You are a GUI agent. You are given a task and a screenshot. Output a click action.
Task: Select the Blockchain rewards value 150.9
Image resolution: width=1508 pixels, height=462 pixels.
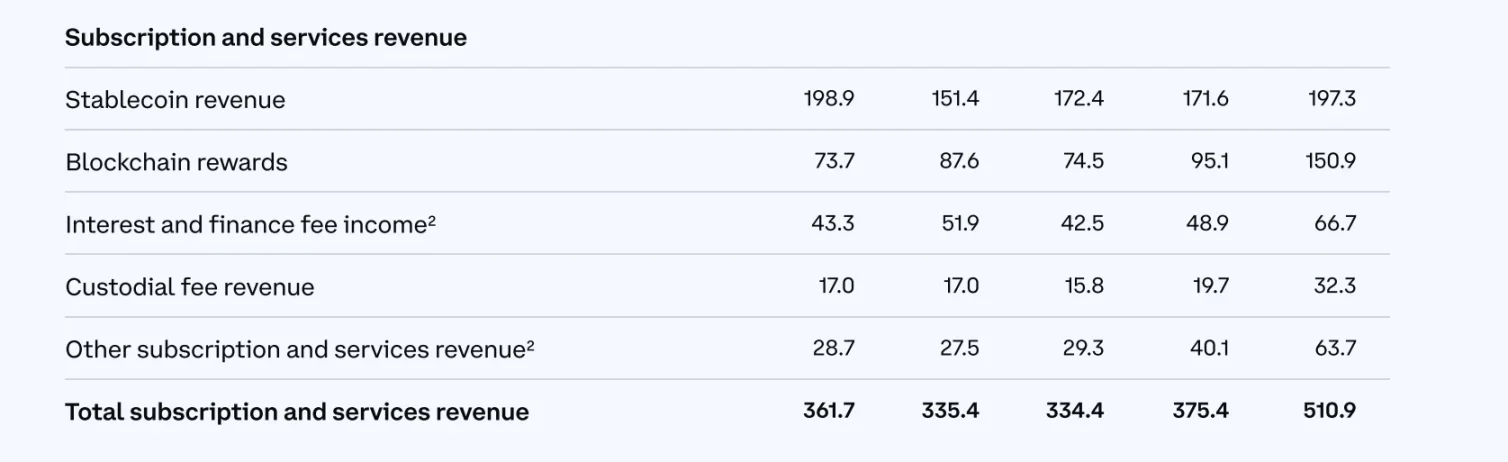coord(1330,161)
